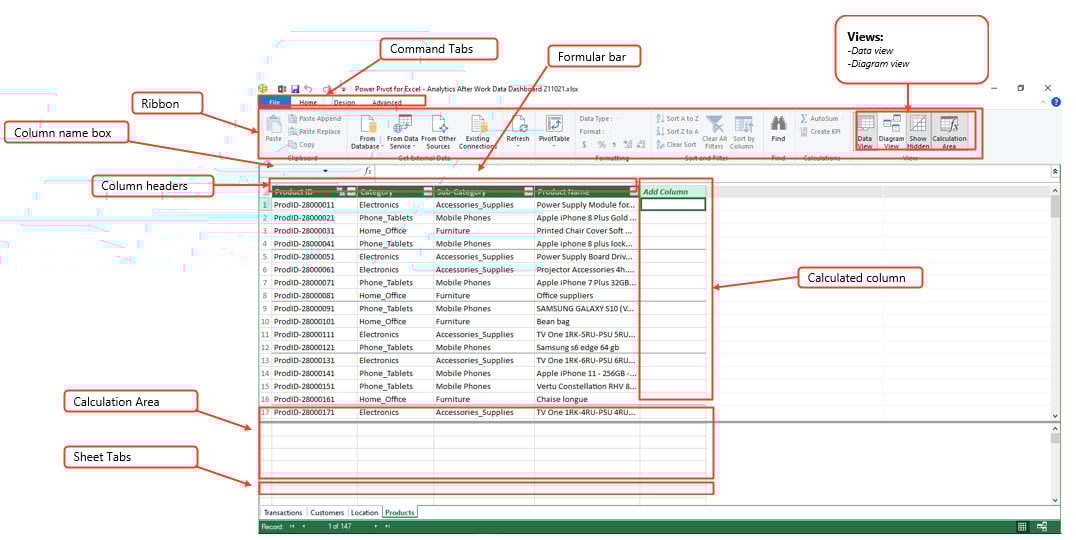The image size is (1076, 540).
Task: Go to next record button
Action: coord(375,526)
